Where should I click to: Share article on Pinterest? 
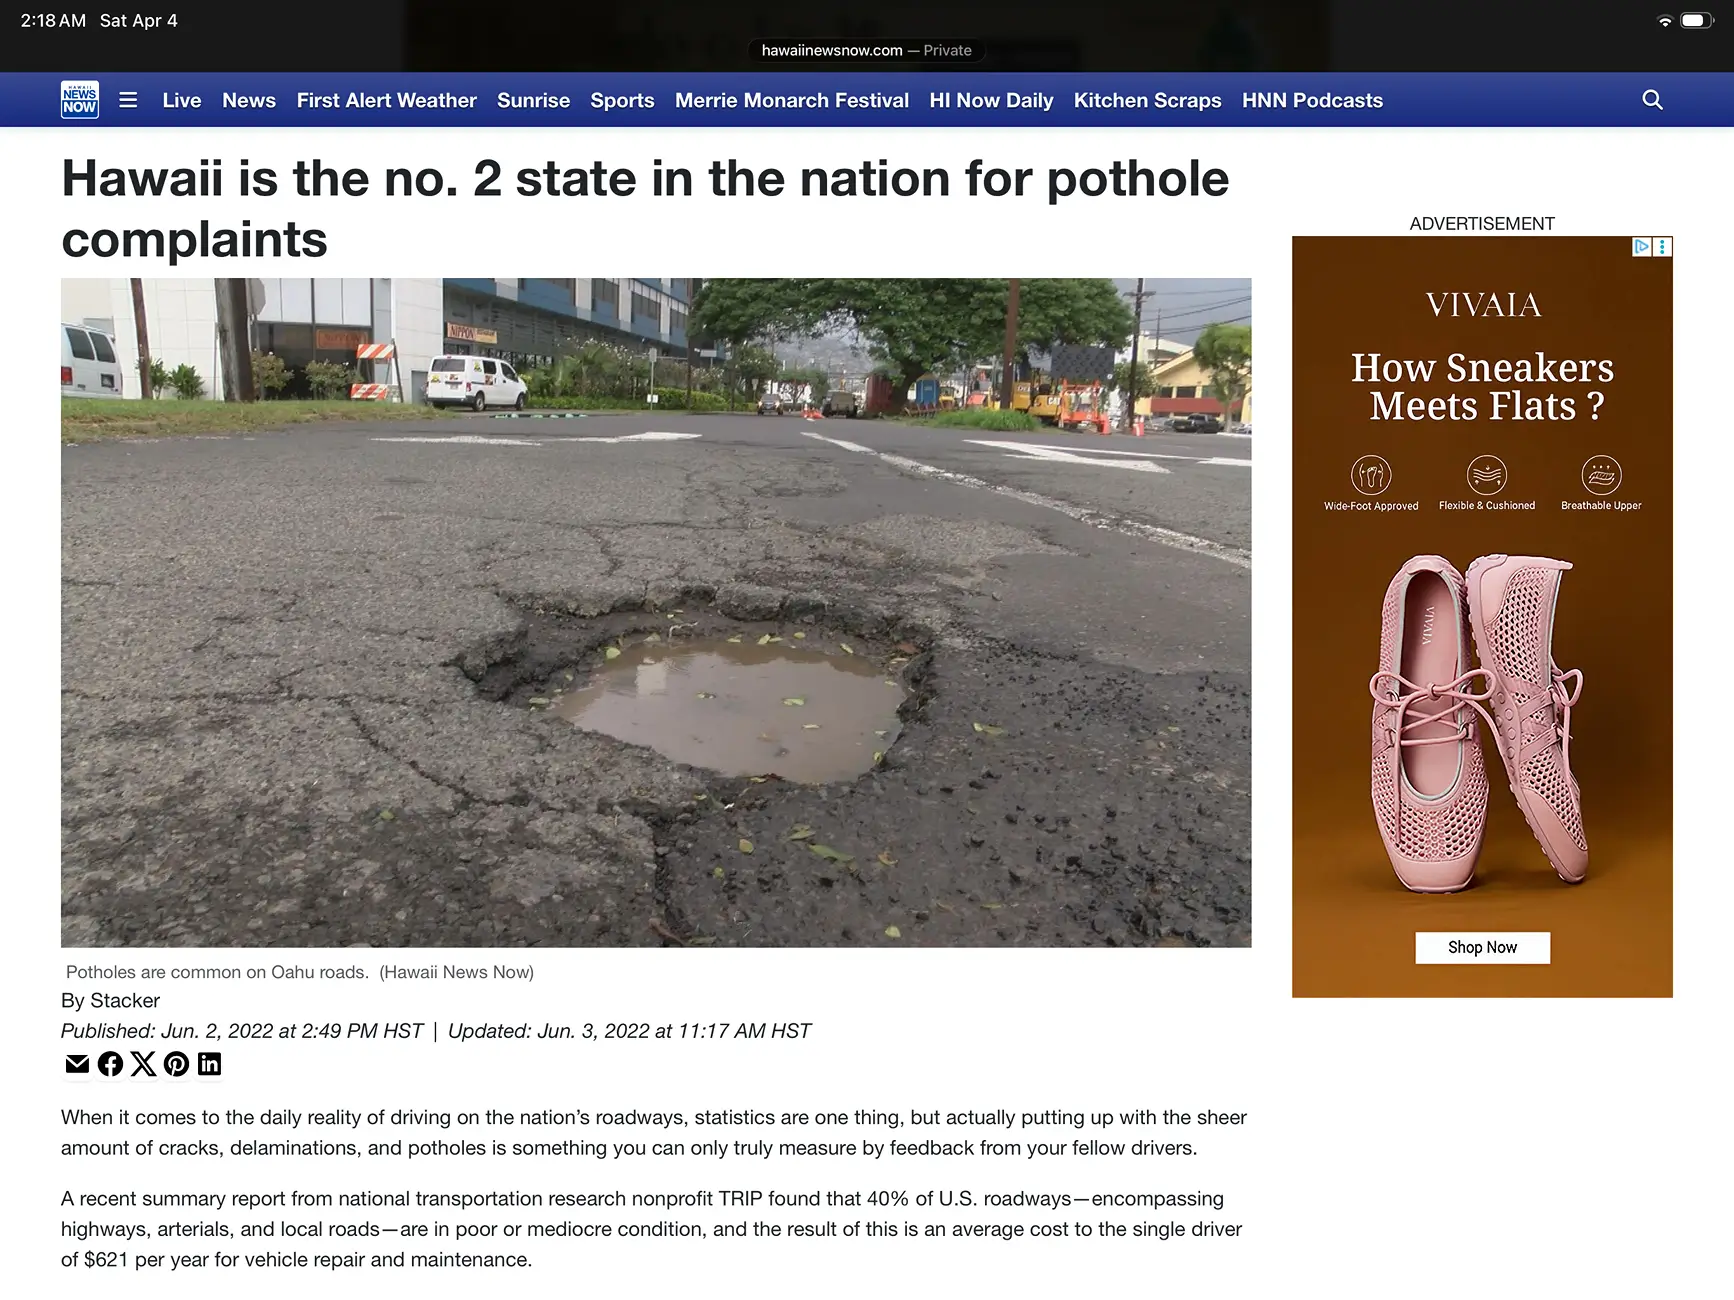176,1064
